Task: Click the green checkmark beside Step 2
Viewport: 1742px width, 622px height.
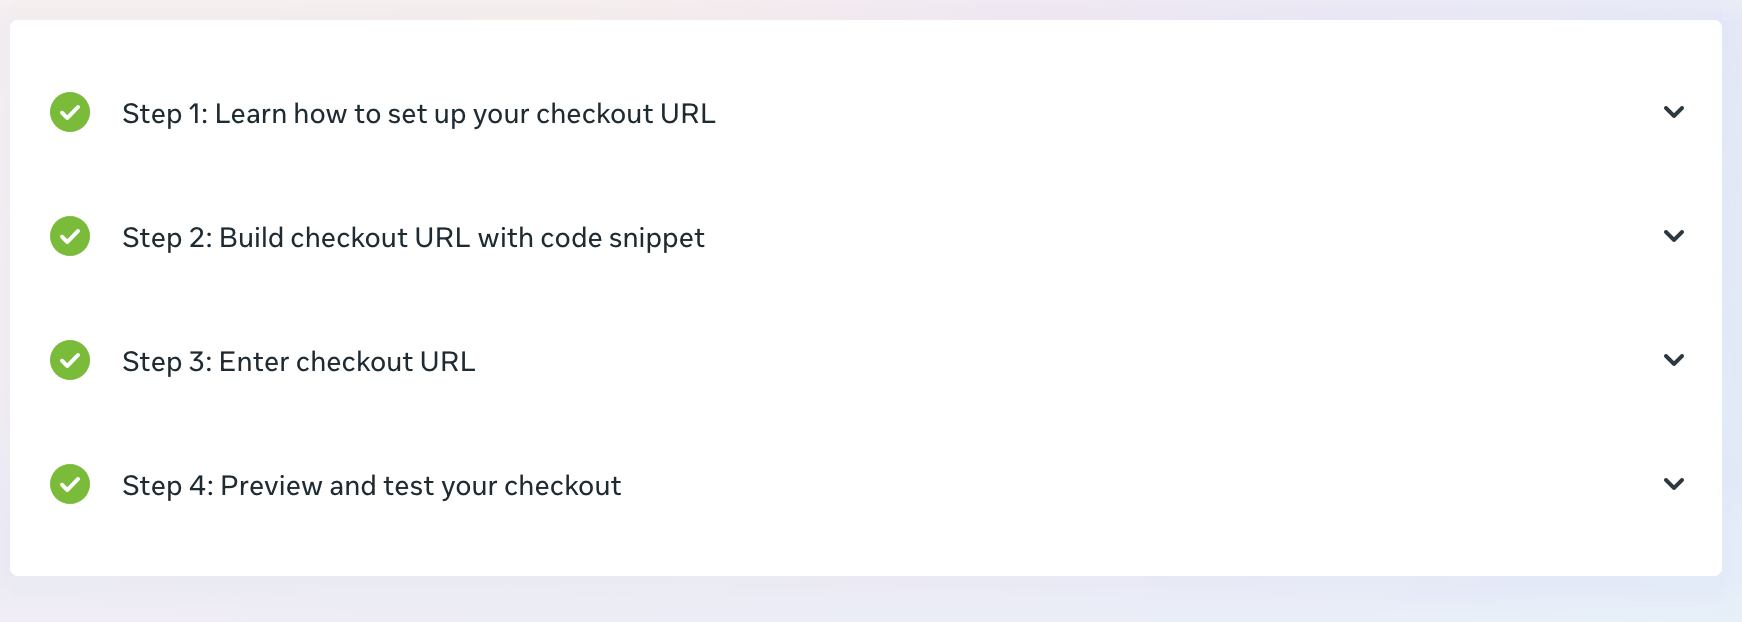Action: [70, 236]
